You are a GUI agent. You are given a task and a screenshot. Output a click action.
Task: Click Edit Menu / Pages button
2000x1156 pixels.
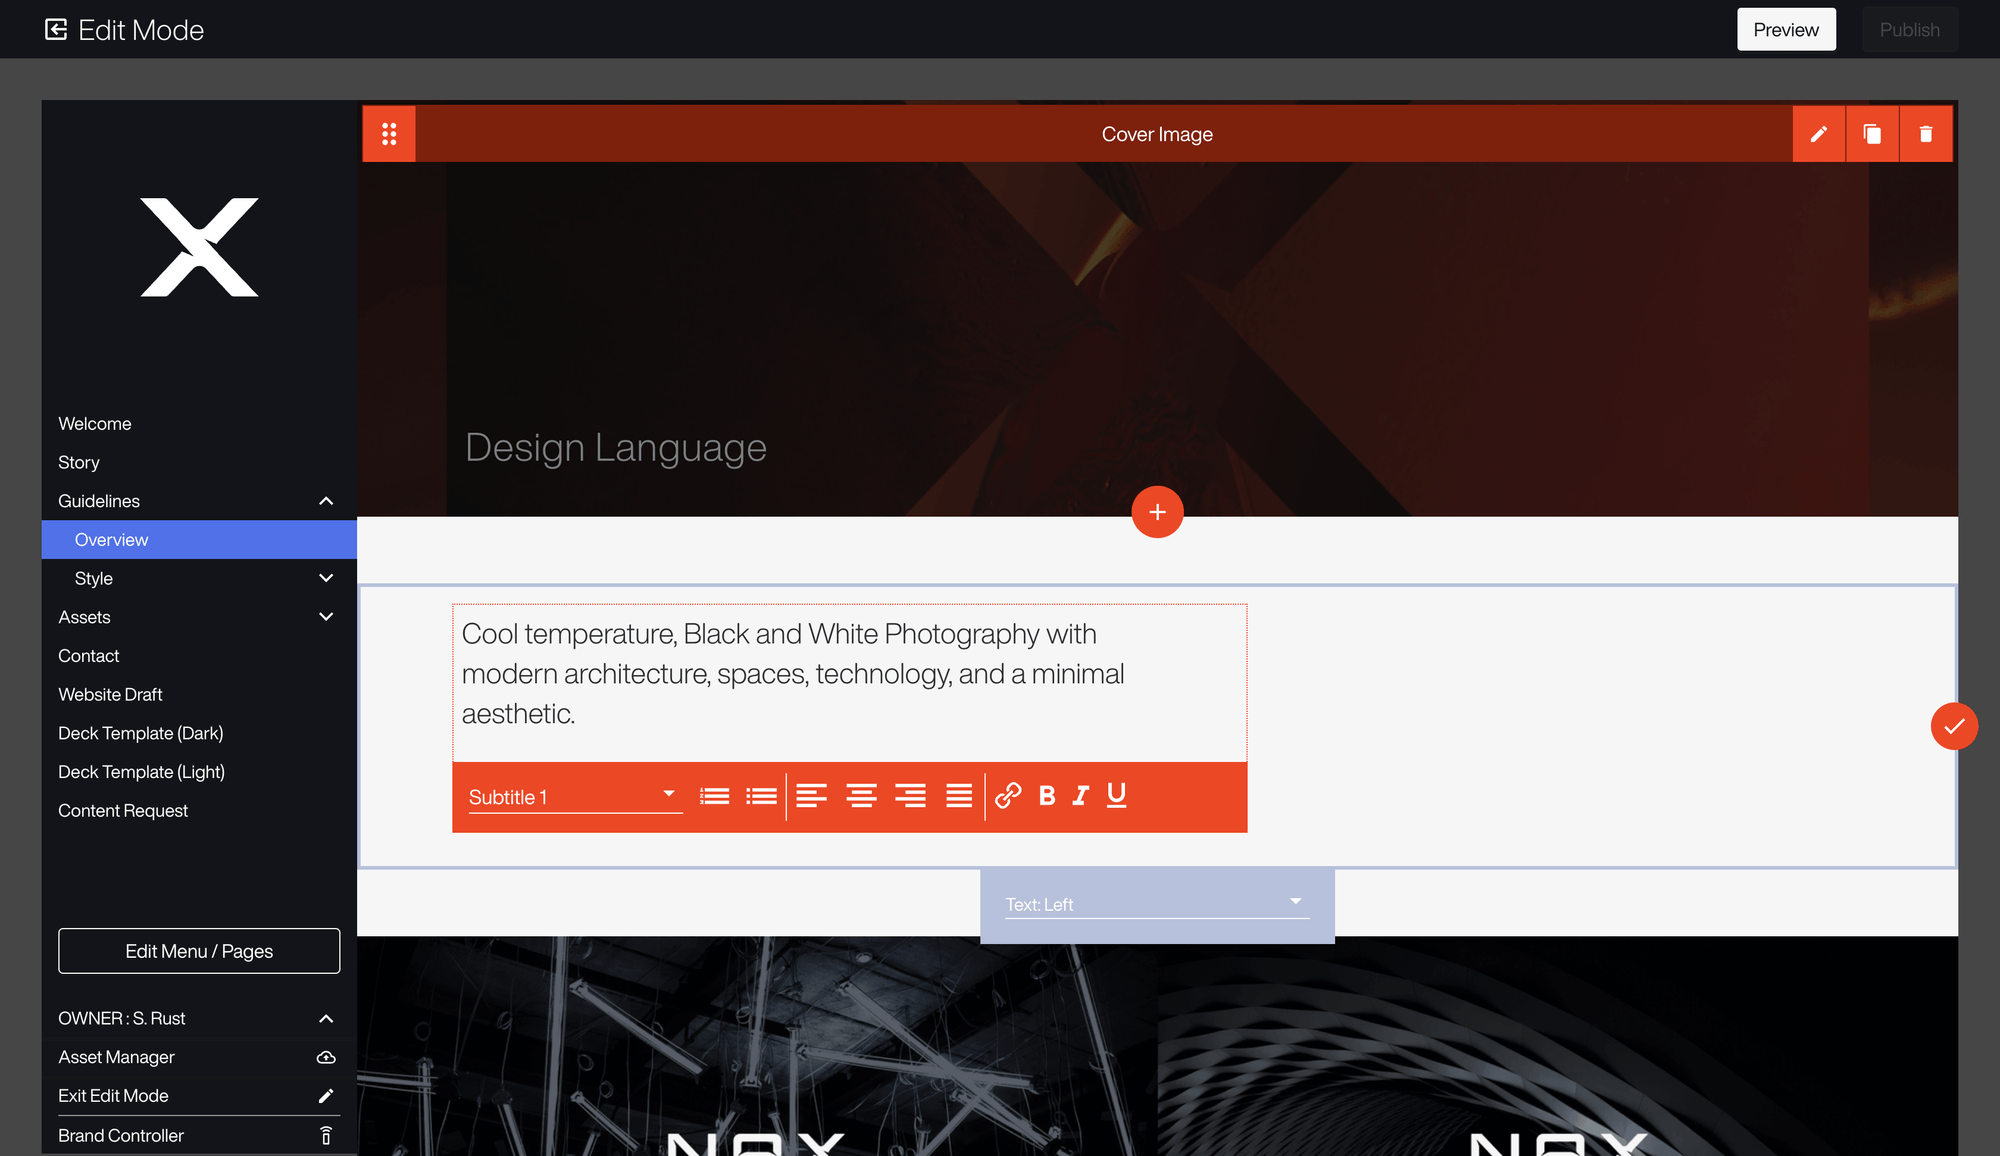(199, 951)
